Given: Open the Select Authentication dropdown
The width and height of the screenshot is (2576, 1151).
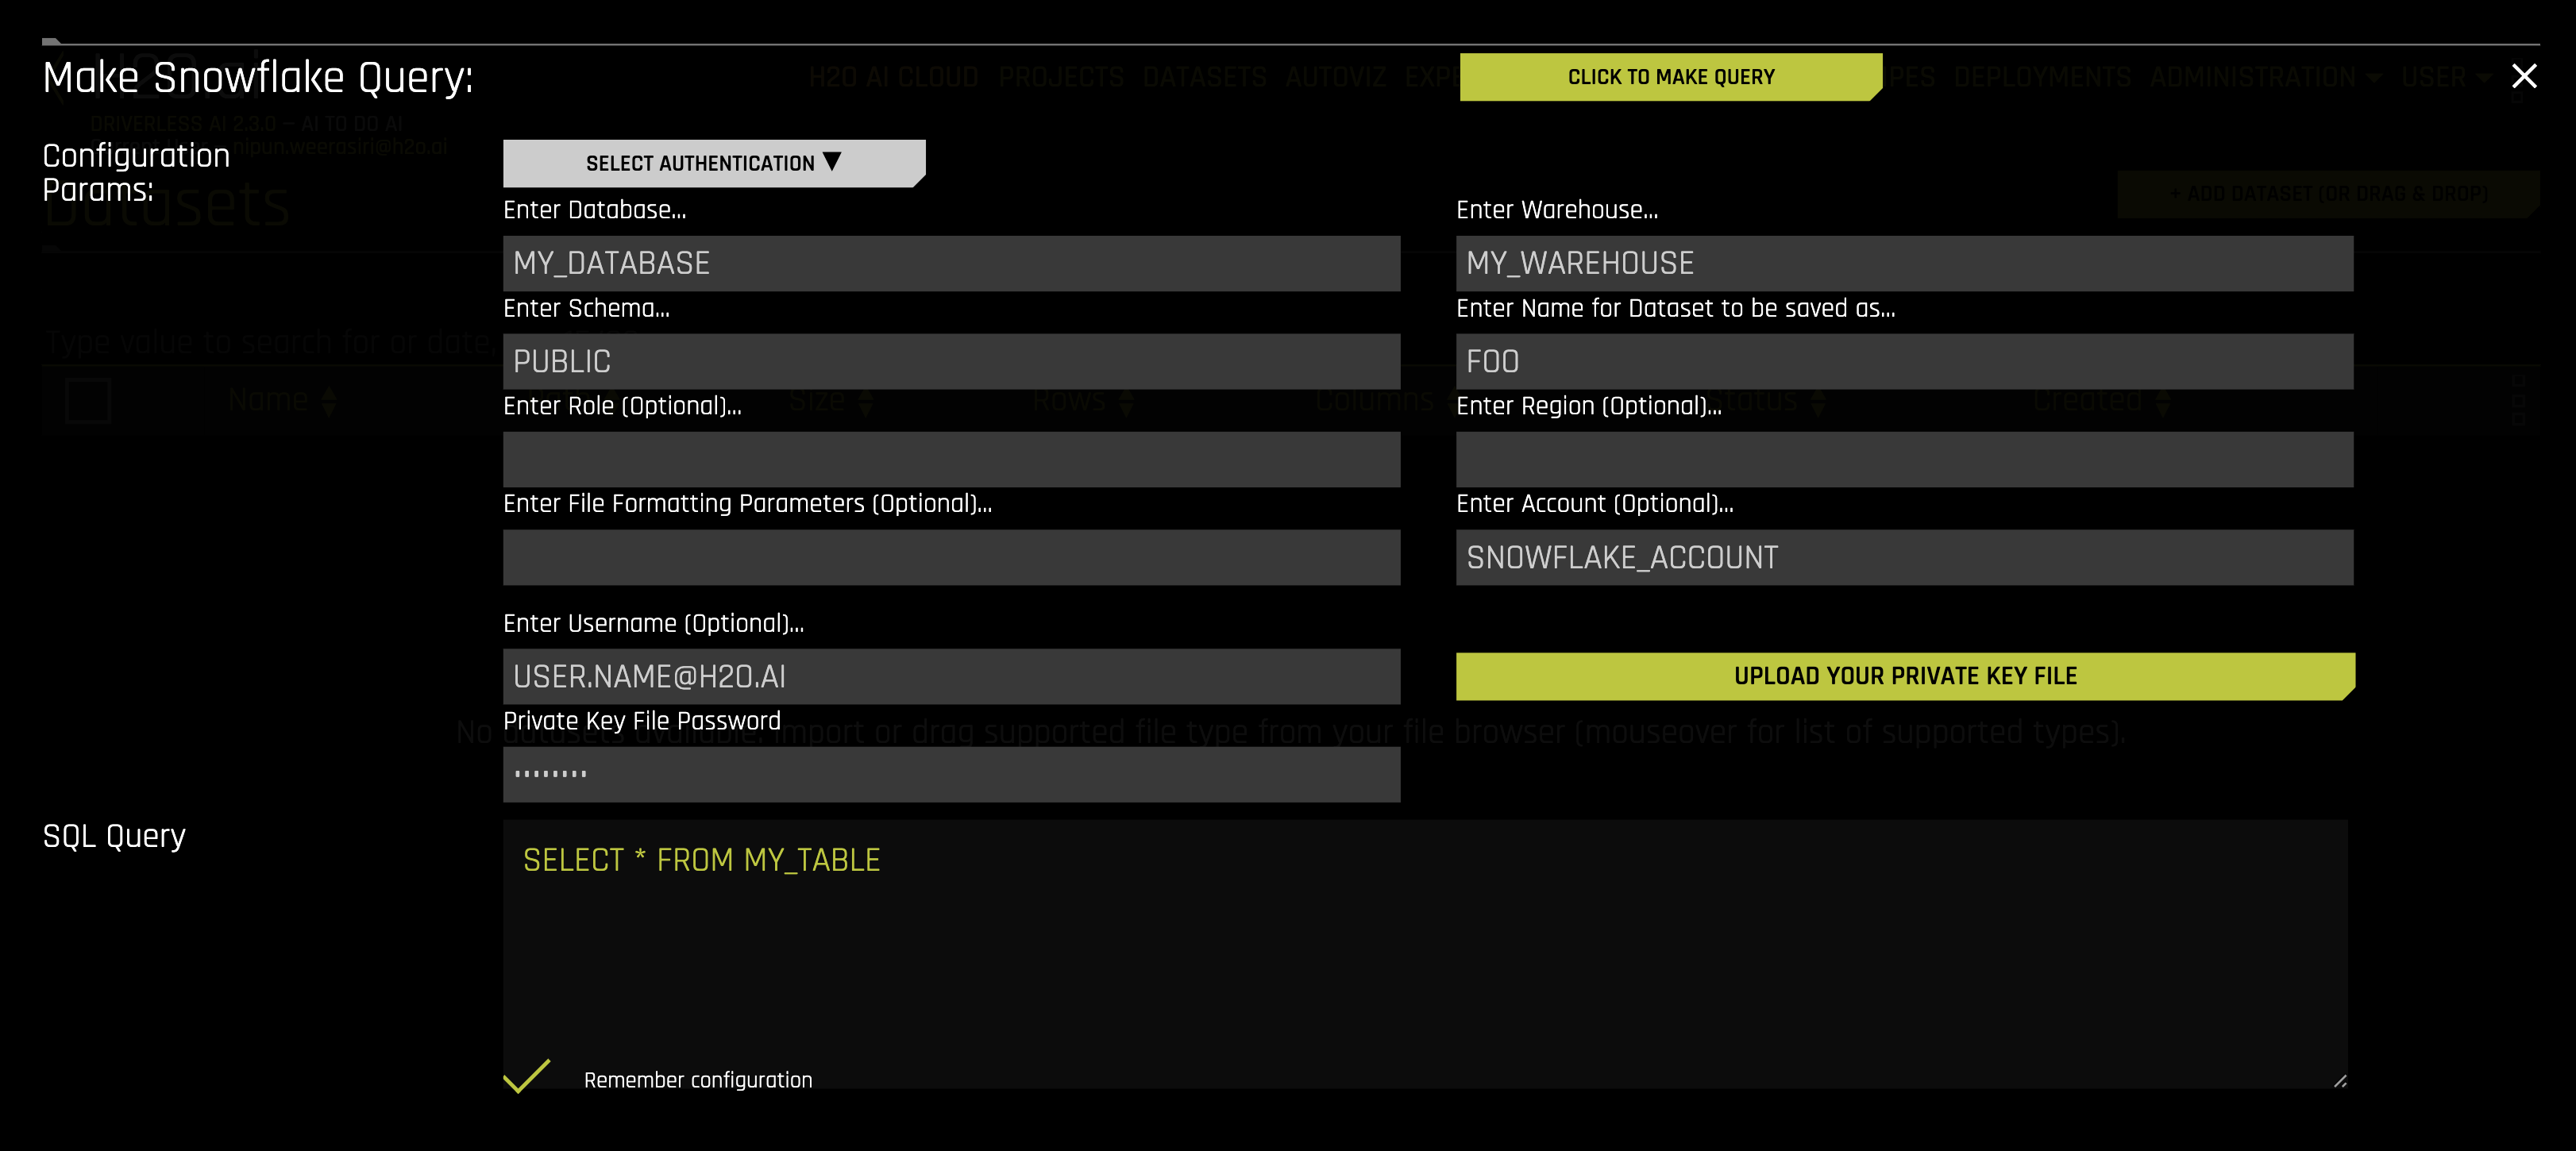Looking at the screenshot, I should [712, 163].
